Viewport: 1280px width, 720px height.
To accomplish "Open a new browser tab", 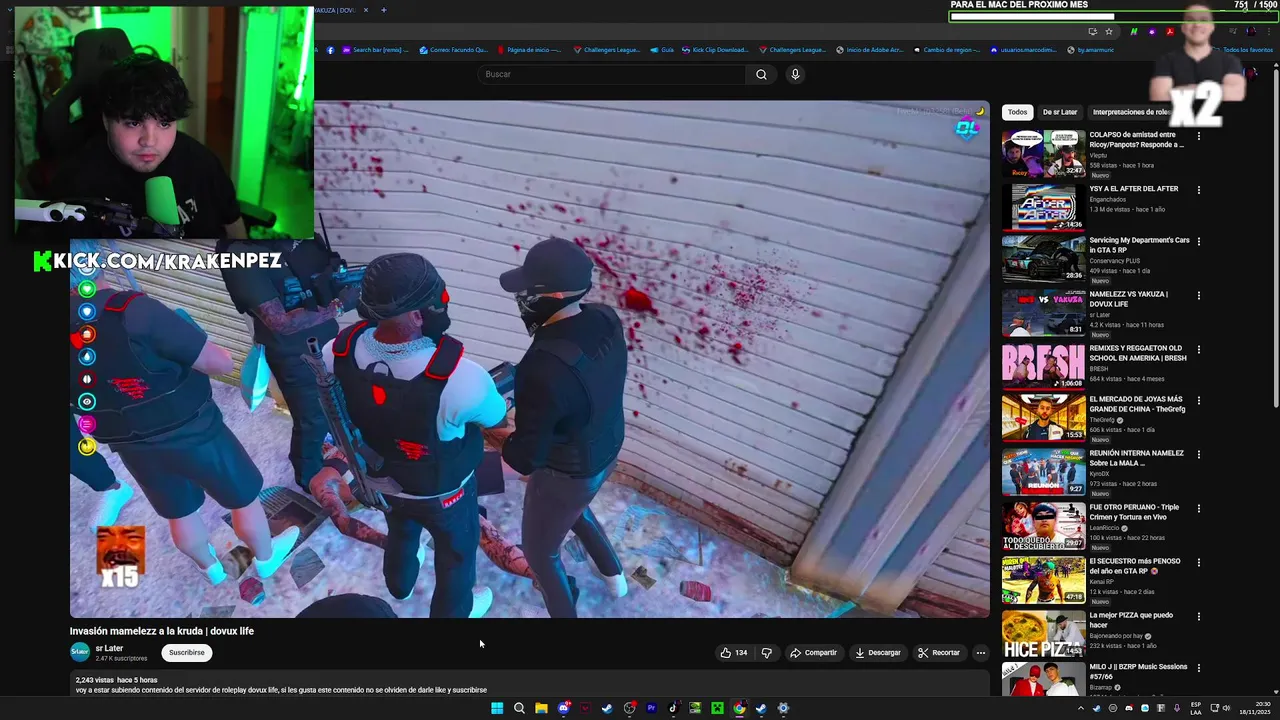I will (x=383, y=10).
